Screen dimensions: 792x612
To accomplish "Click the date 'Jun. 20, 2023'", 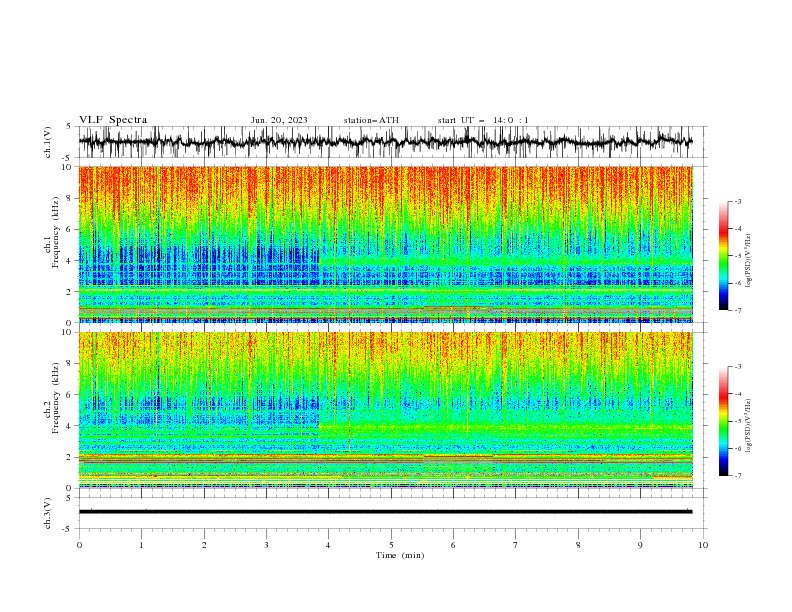I will 279,120.
